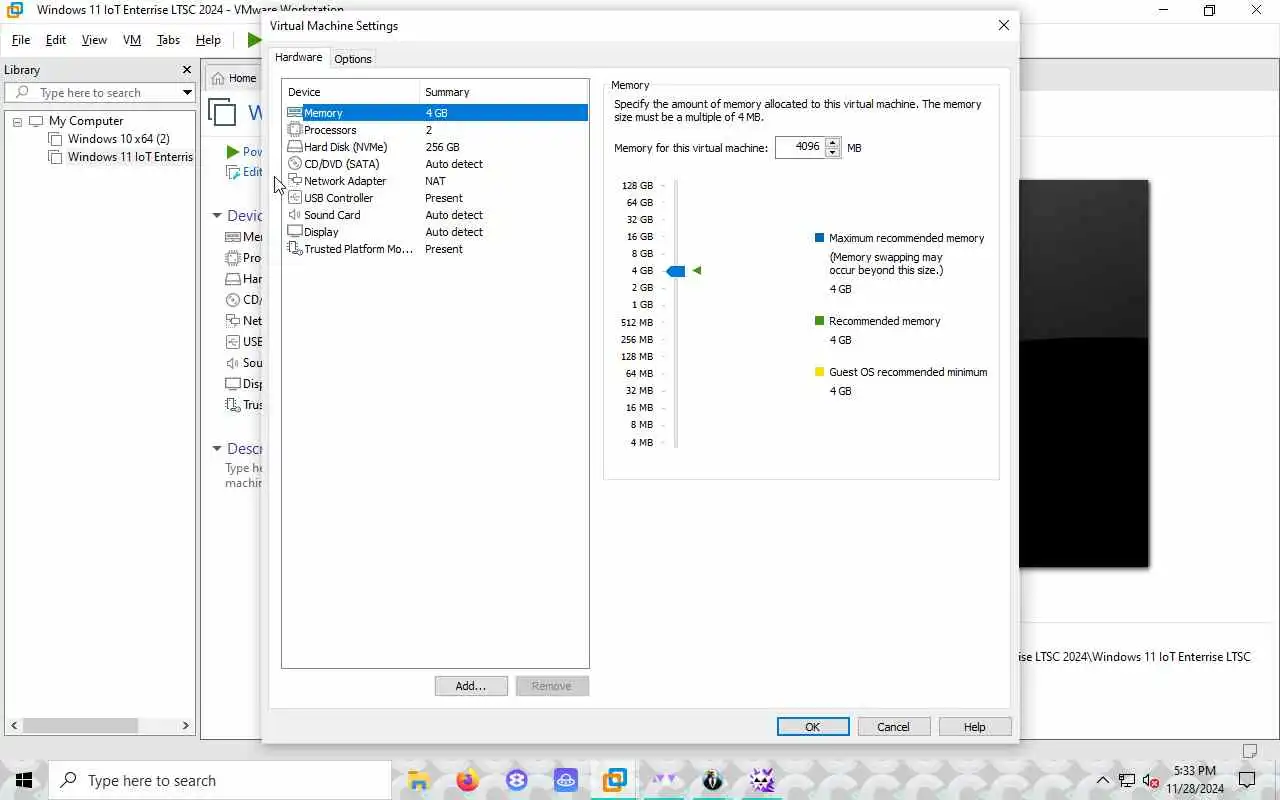Click the memory size input field
The width and height of the screenshot is (1280, 800).
pyautogui.click(x=800, y=147)
